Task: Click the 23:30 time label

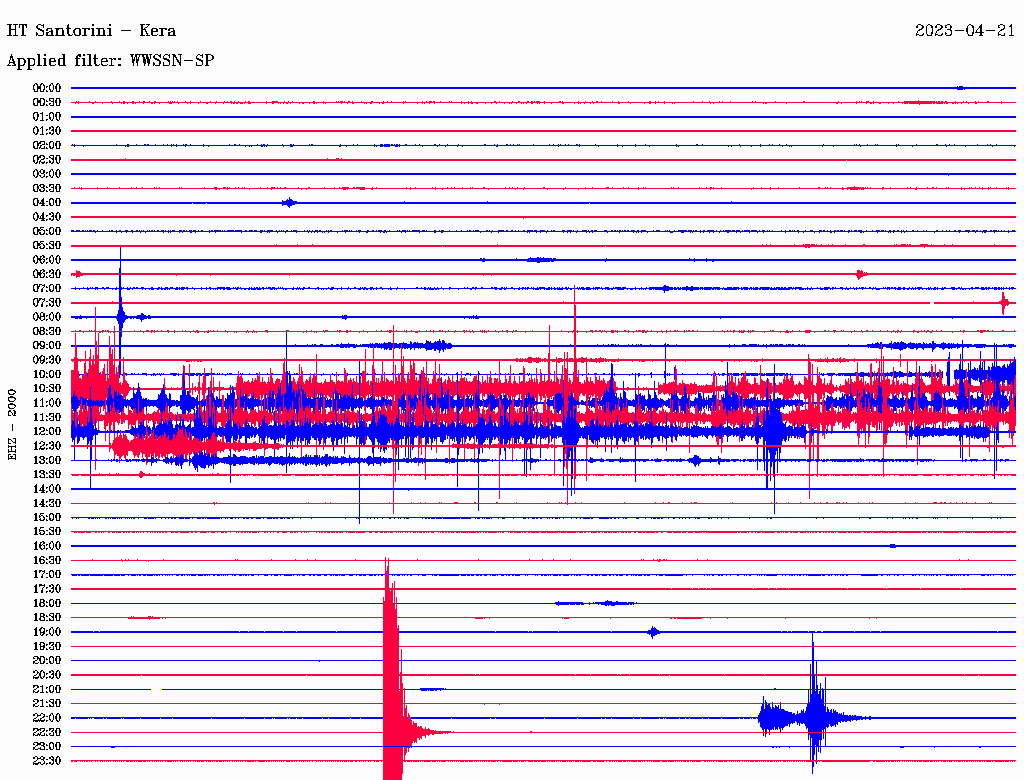Action: (x=47, y=761)
